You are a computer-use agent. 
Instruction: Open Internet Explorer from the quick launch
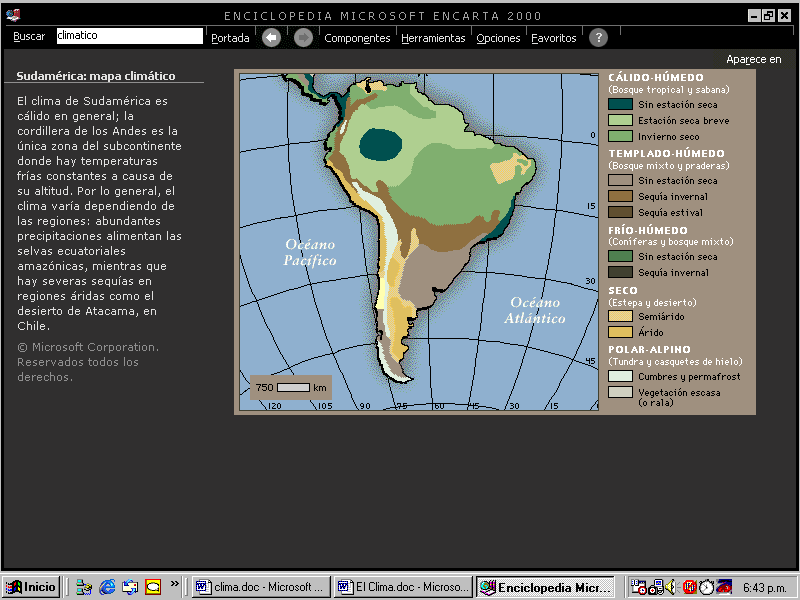[x=107, y=587]
